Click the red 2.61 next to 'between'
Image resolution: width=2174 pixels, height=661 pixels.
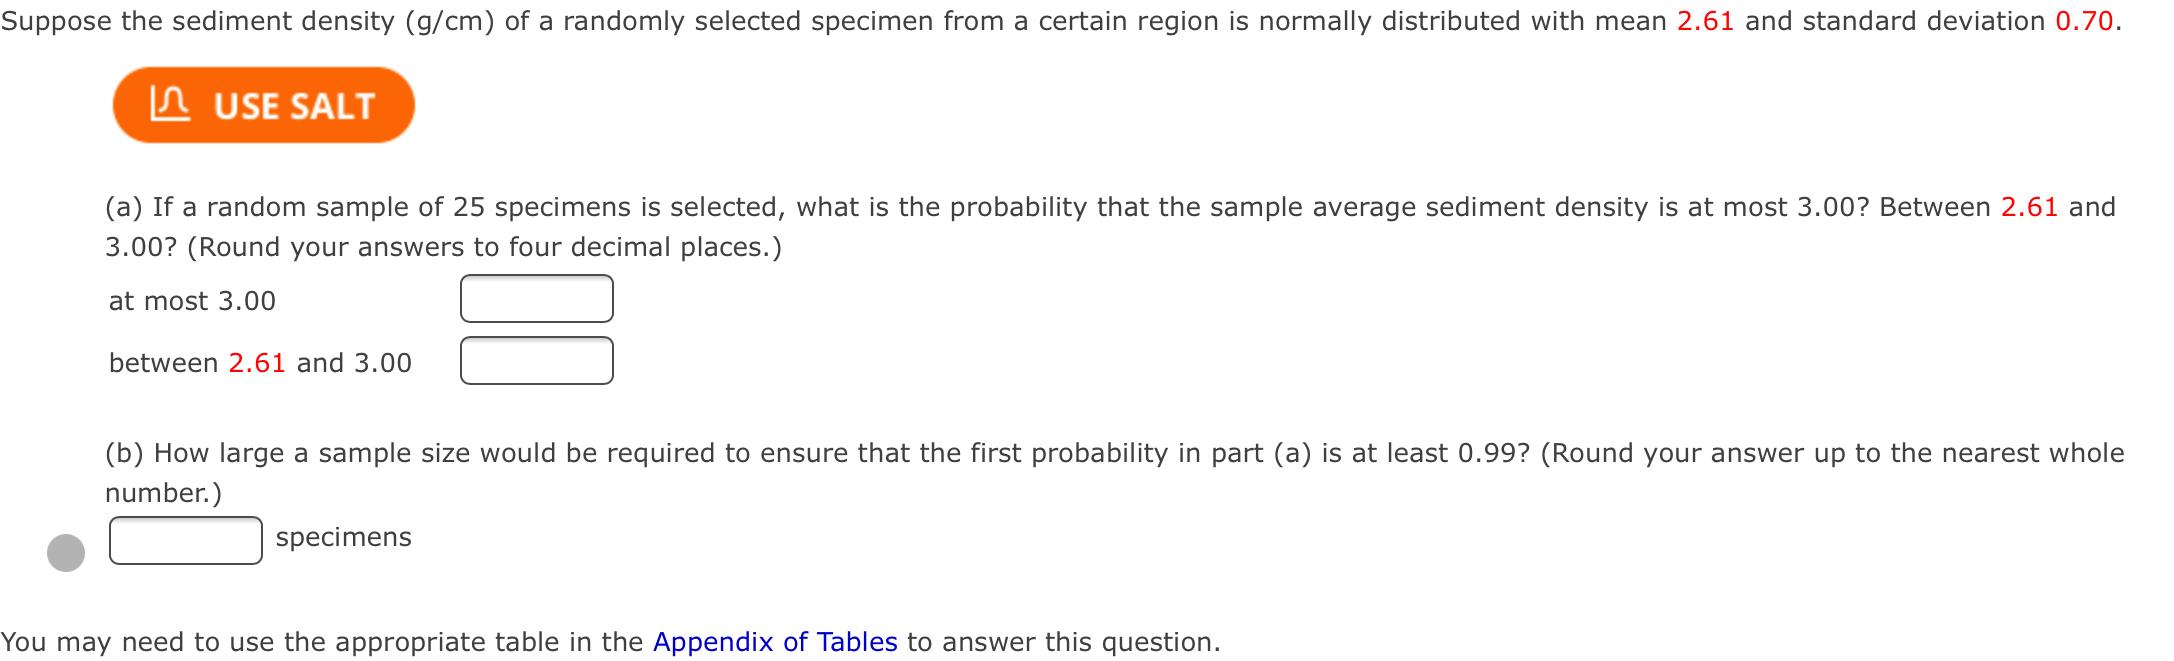click(x=257, y=362)
